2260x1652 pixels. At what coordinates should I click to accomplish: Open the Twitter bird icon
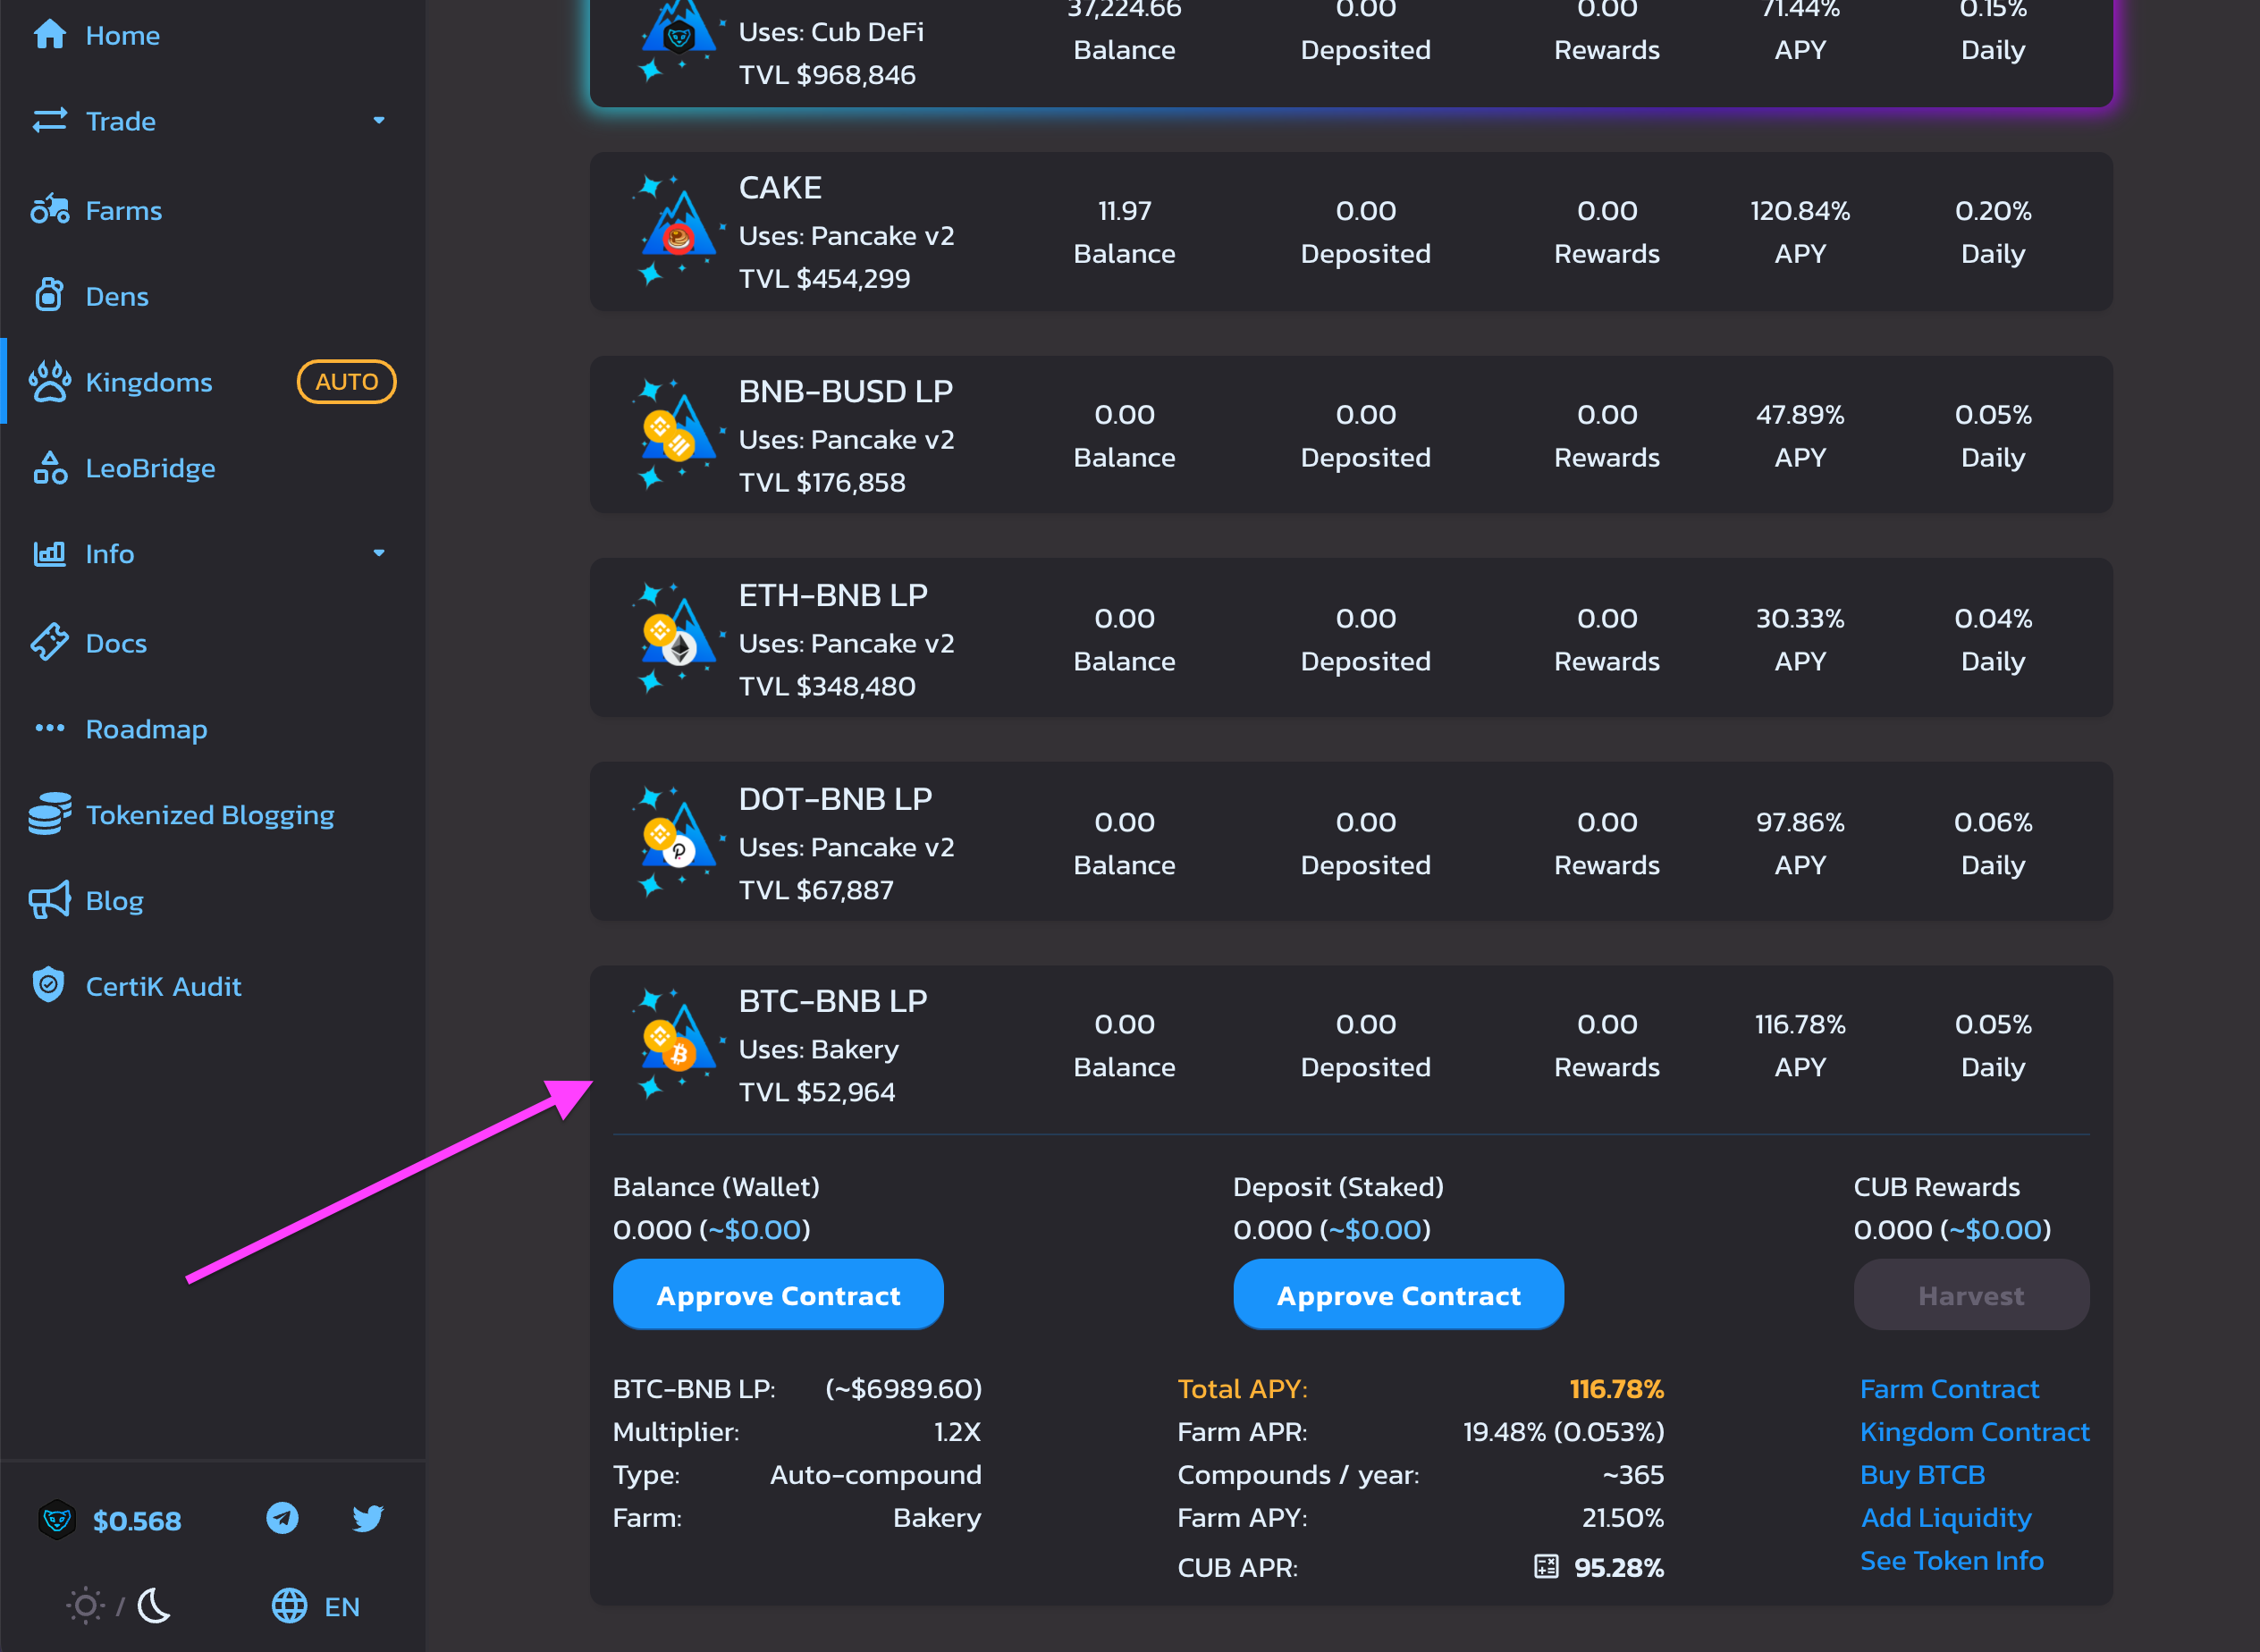click(x=368, y=1519)
